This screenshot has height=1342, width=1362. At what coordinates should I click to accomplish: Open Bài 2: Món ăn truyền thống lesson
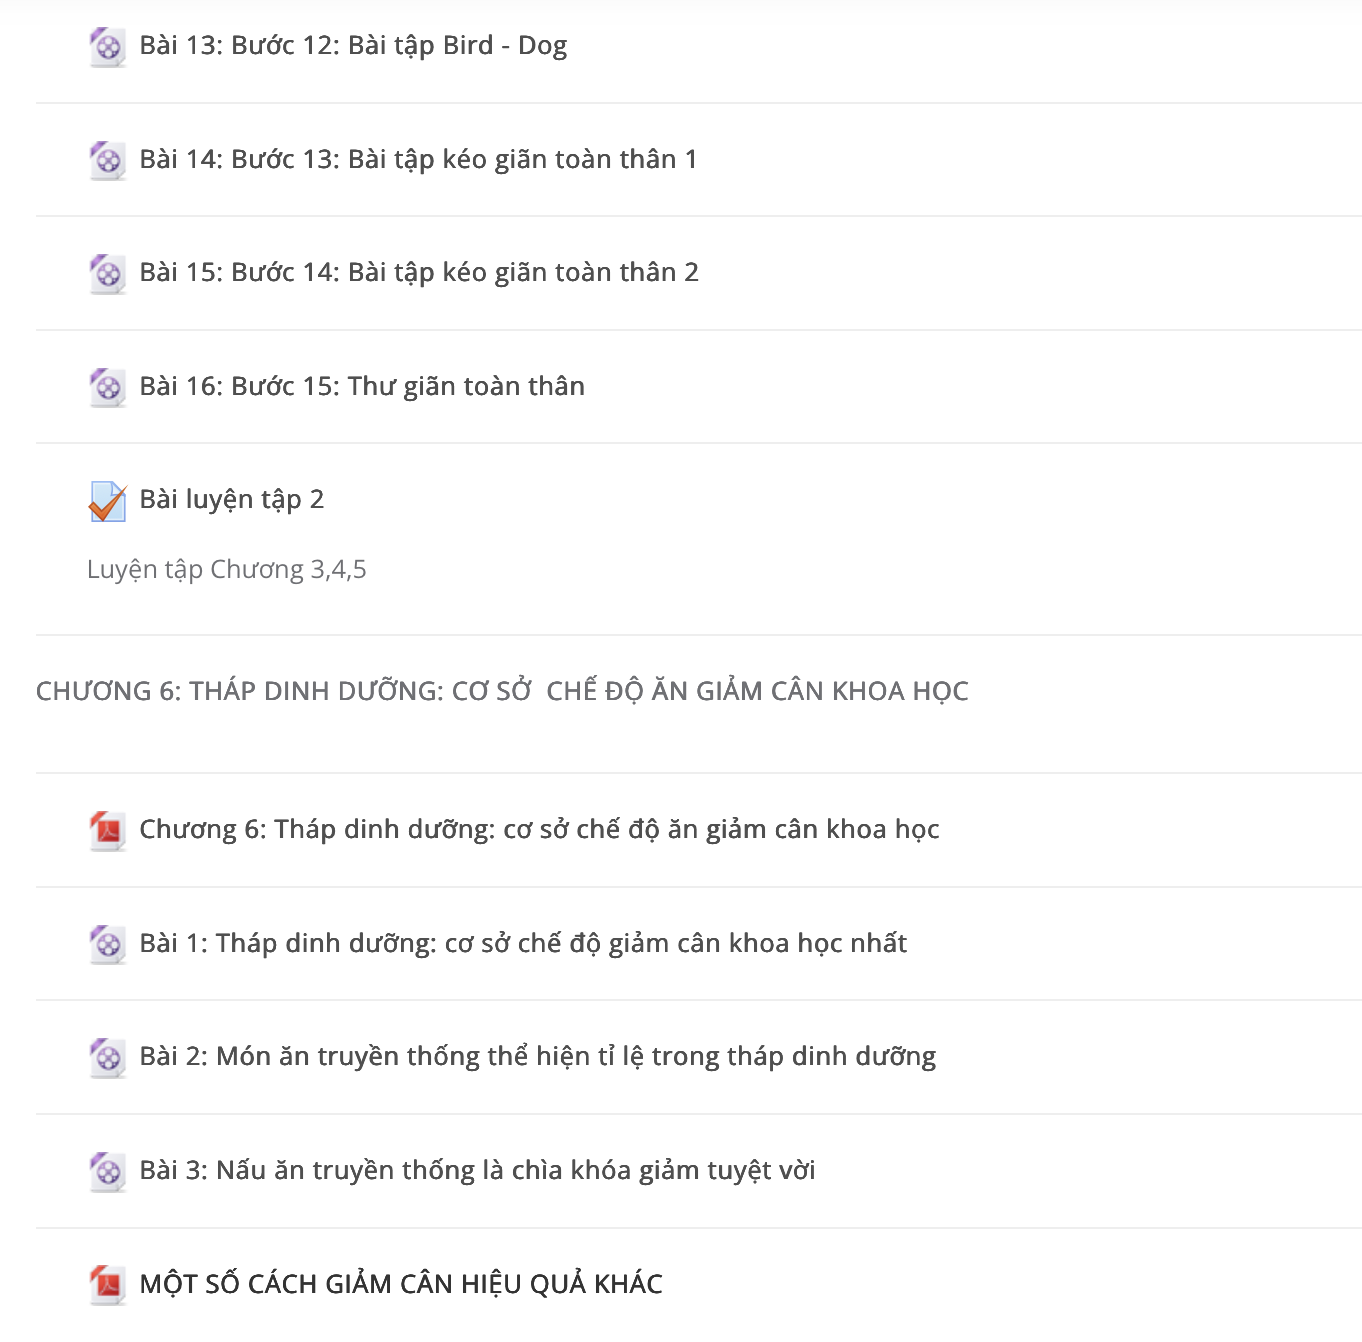538,1056
